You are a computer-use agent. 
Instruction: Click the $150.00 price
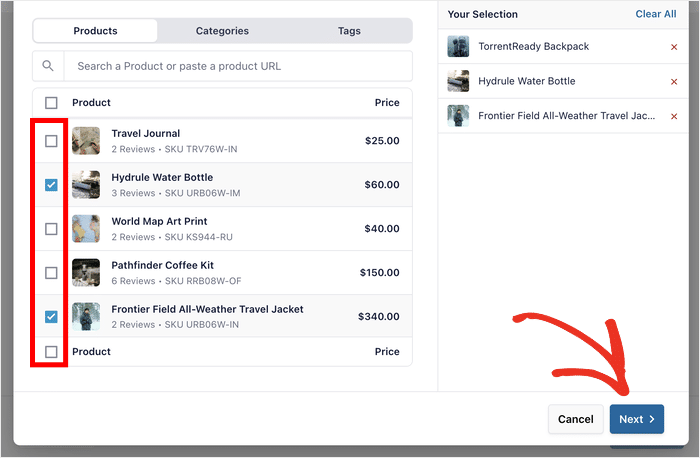click(379, 272)
